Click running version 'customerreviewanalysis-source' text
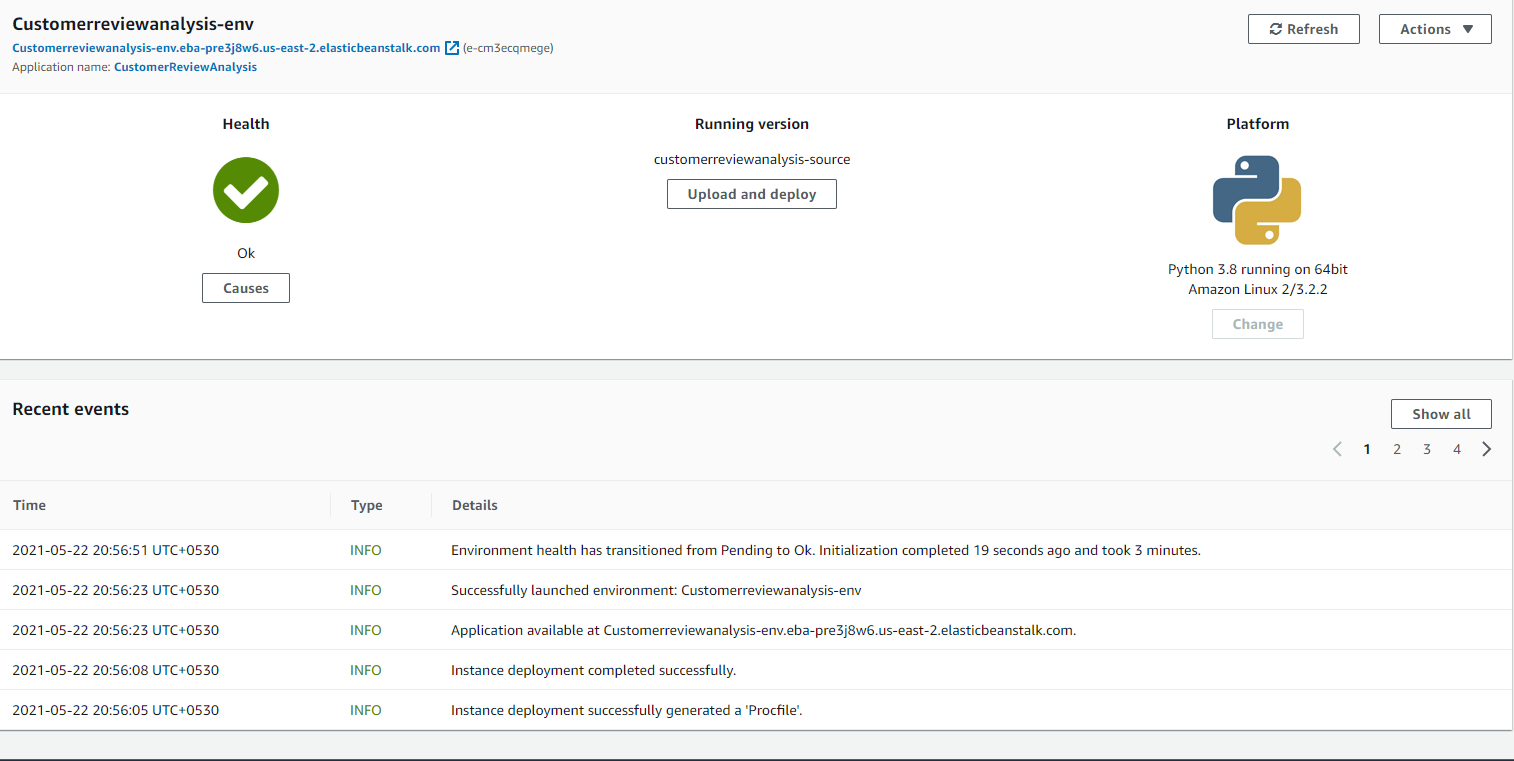The image size is (1514, 761). [x=752, y=159]
